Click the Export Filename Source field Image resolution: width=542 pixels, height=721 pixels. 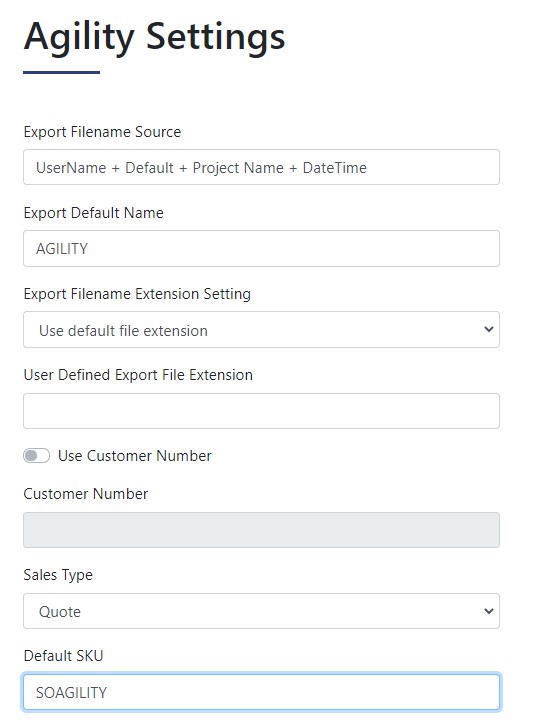pos(261,167)
